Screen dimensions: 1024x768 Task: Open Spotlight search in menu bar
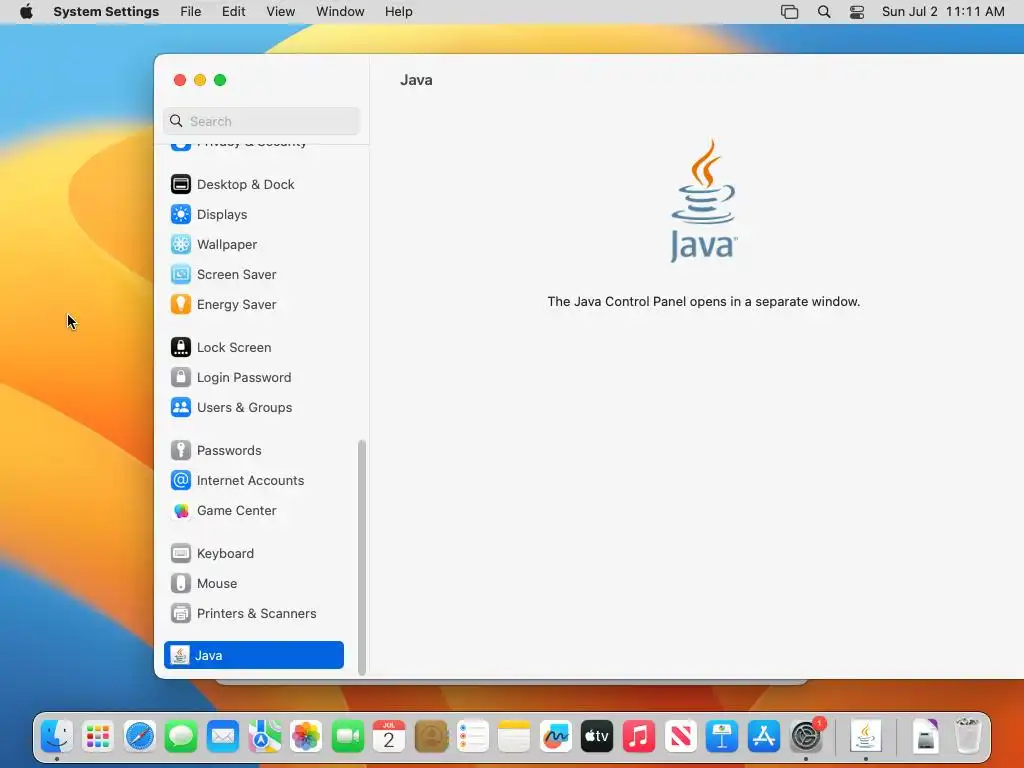coord(824,12)
